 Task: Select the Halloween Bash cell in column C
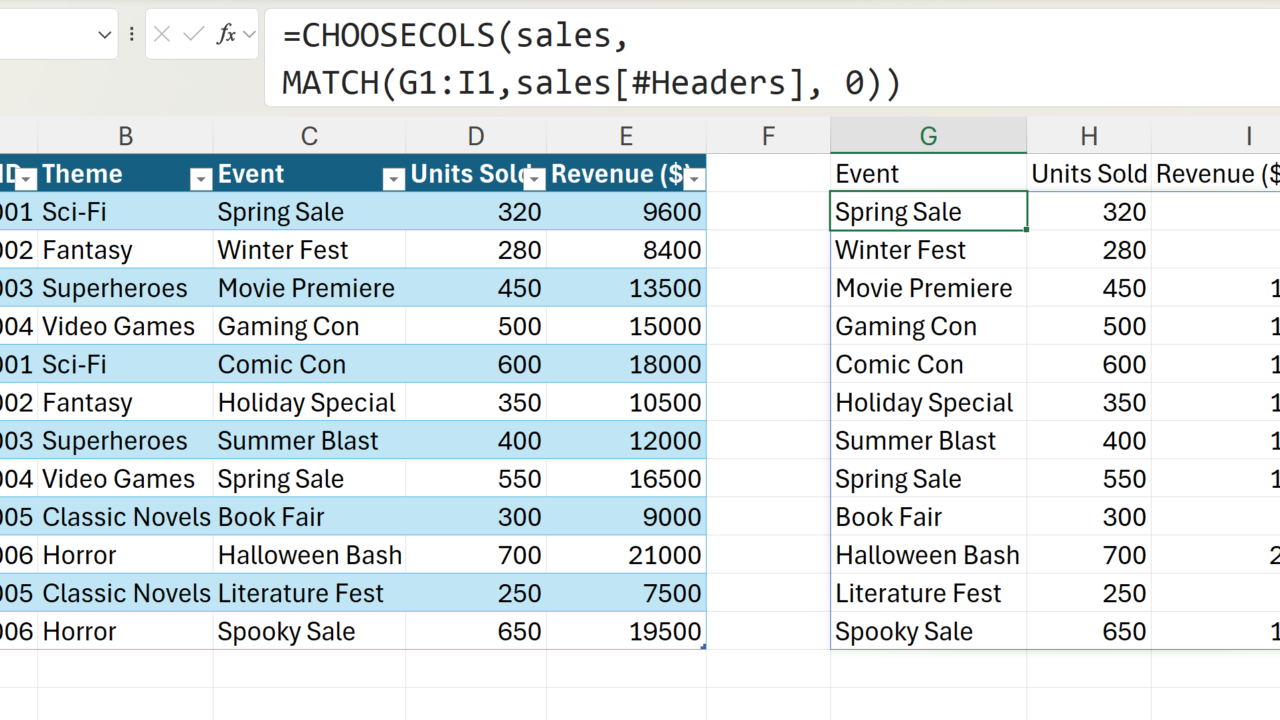[x=309, y=555]
